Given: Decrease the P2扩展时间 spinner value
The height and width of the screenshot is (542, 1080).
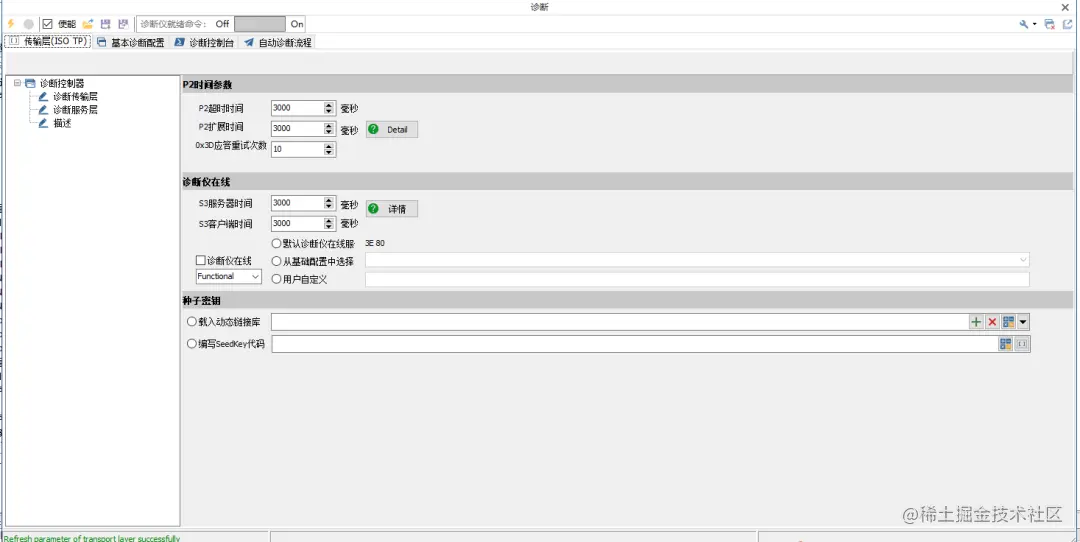Looking at the screenshot, I should coord(329,132).
